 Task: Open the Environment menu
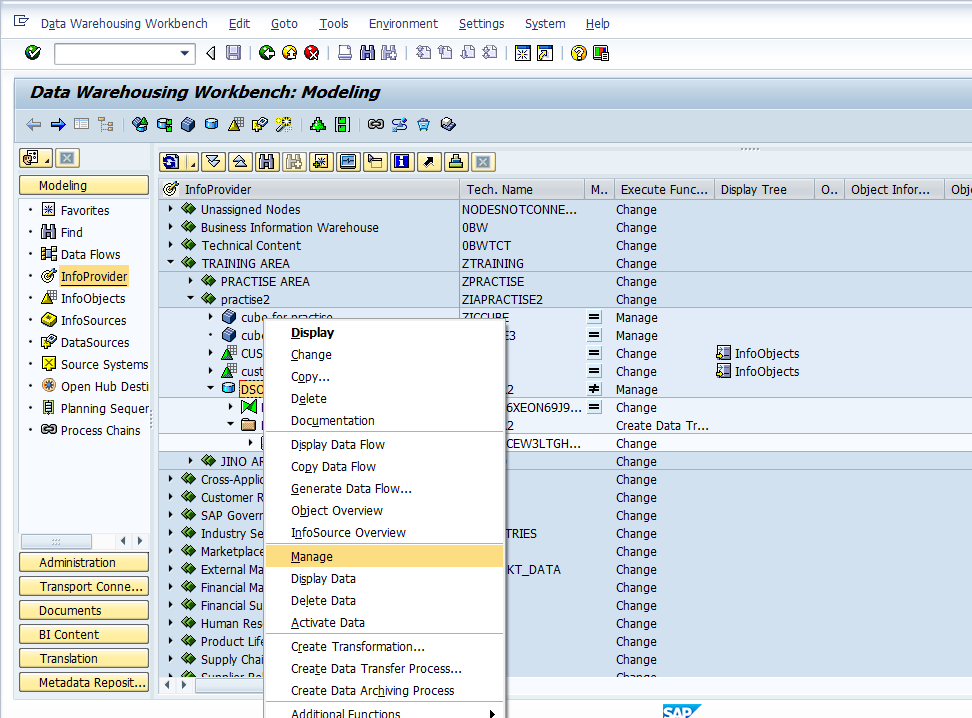tap(402, 23)
